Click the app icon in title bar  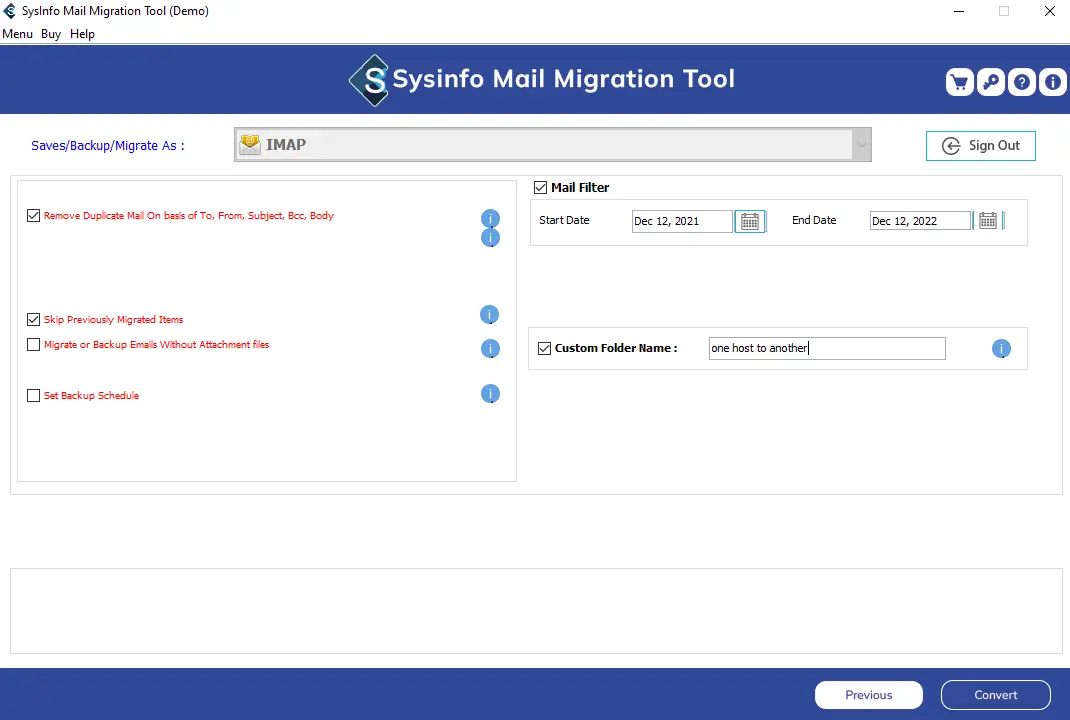tap(10, 11)
